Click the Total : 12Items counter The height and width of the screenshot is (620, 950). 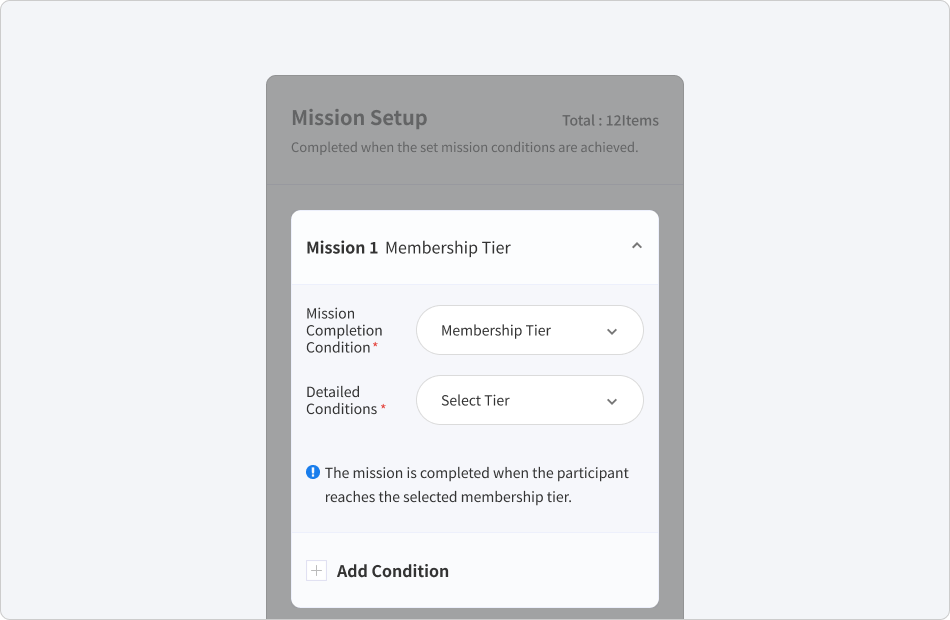tap(610, 120)
